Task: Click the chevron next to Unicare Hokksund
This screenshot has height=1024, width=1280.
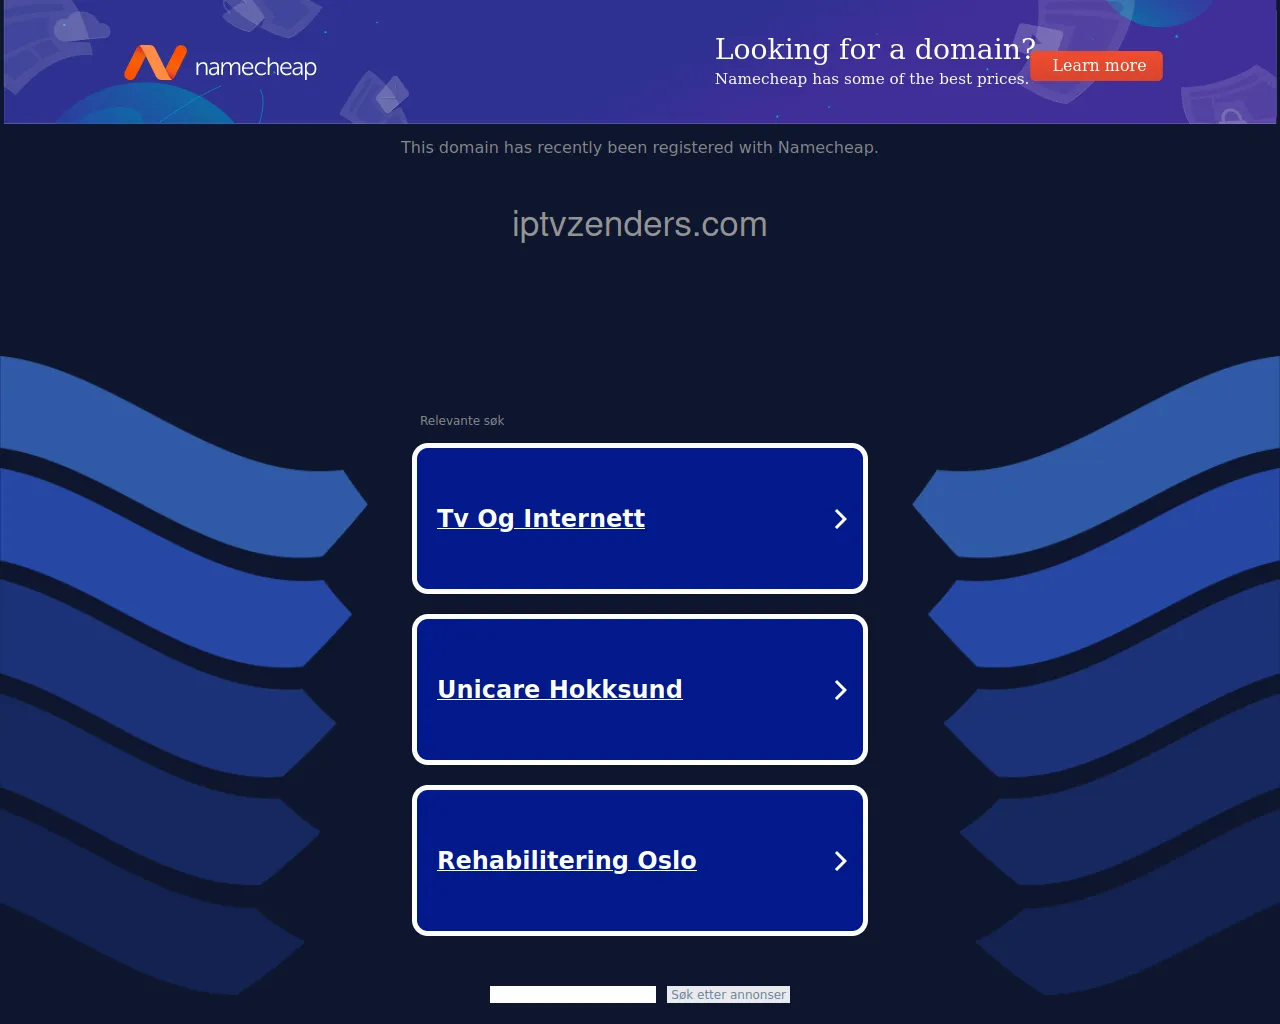Action: 840,690
